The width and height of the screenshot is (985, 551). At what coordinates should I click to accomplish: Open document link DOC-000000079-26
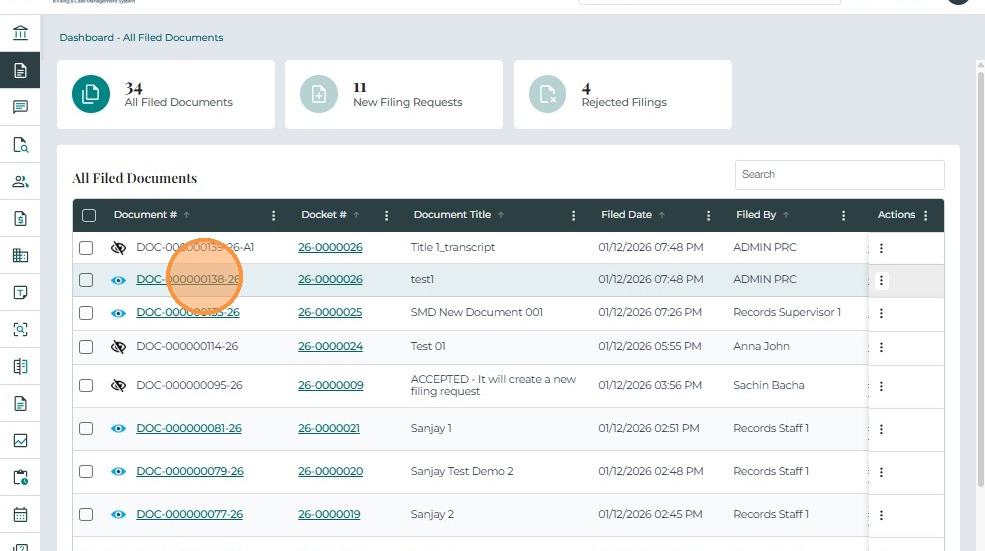[190, 471]
